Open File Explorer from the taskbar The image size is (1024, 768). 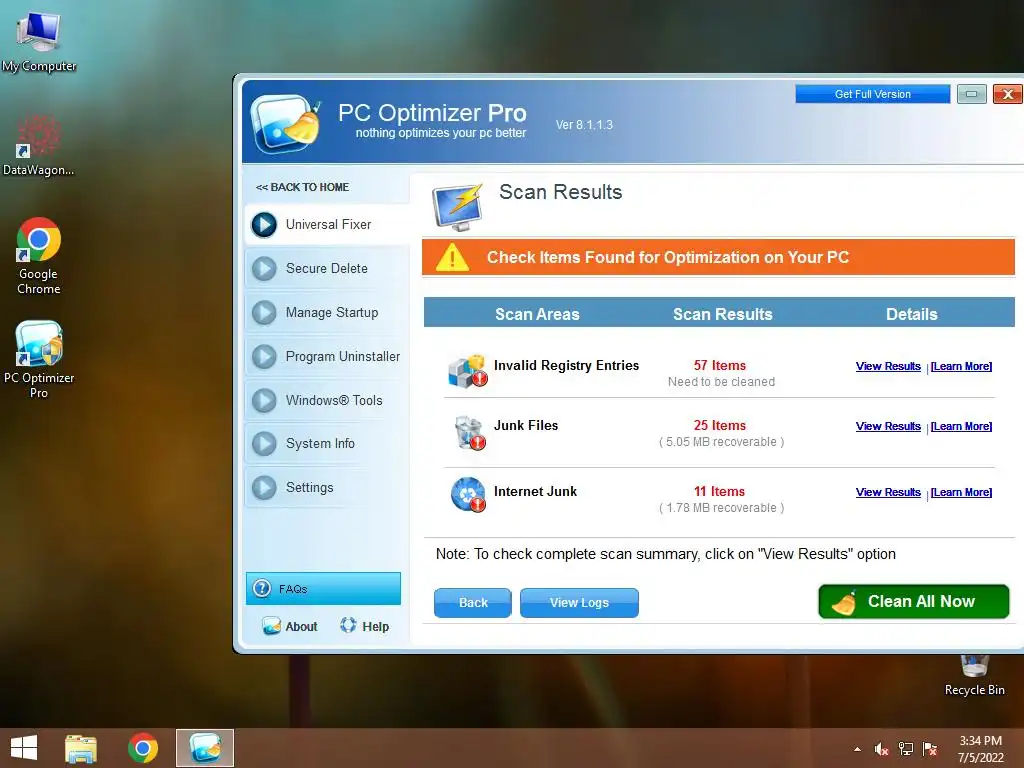click(81, 748)
